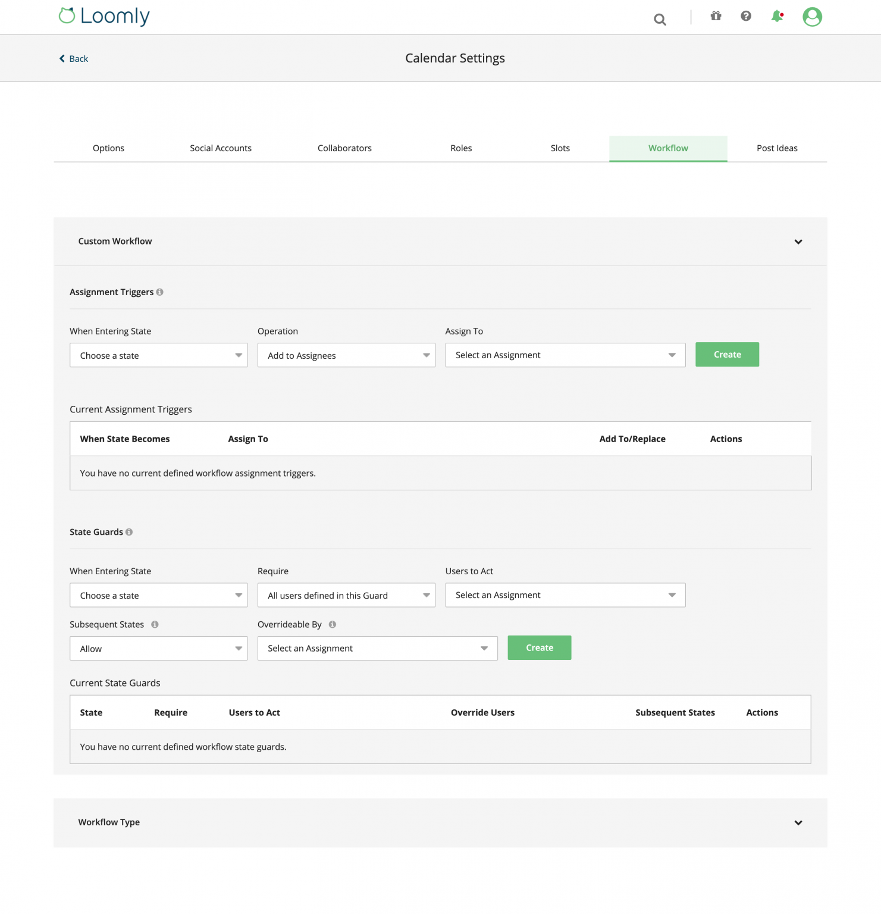Navigate back using the Back link

click(72, 58)
